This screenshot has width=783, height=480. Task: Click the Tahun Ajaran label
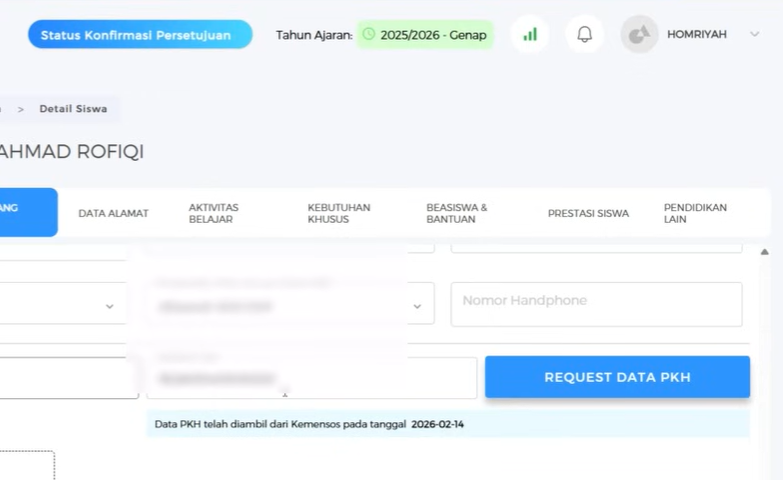click(314, 35)
